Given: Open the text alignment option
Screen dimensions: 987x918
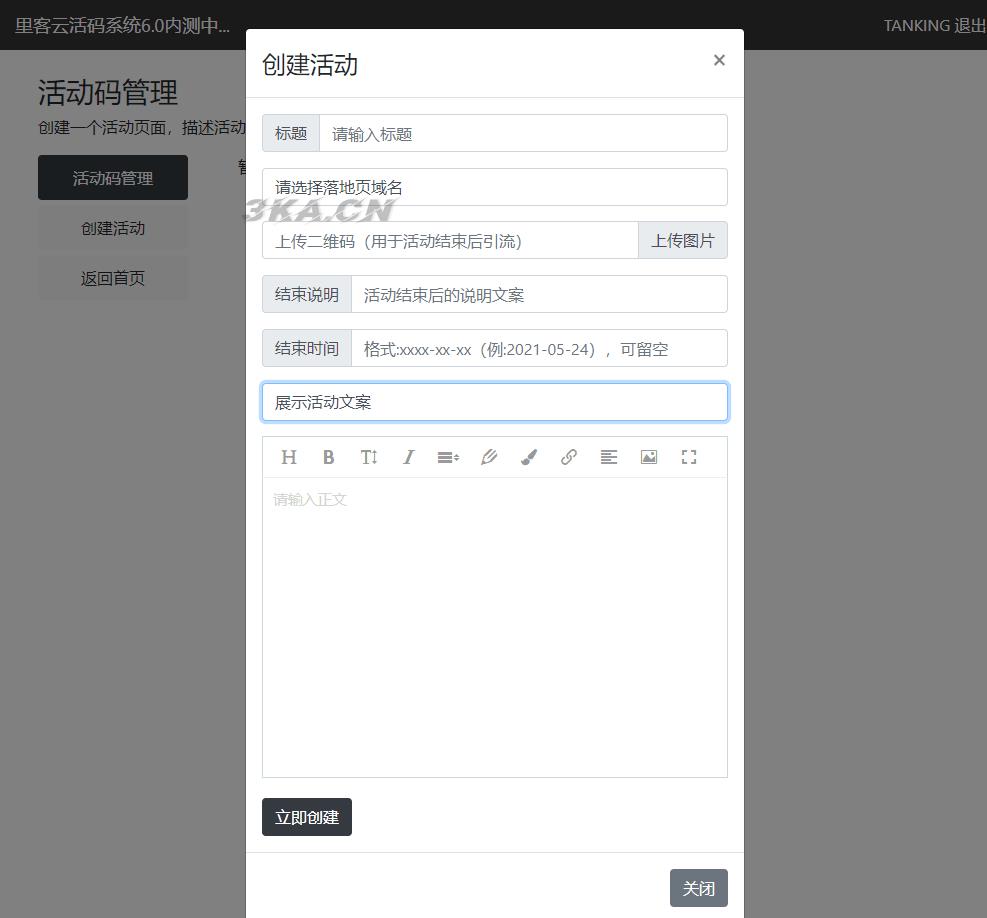Looking at the screenshot, I should coord(609,457).
